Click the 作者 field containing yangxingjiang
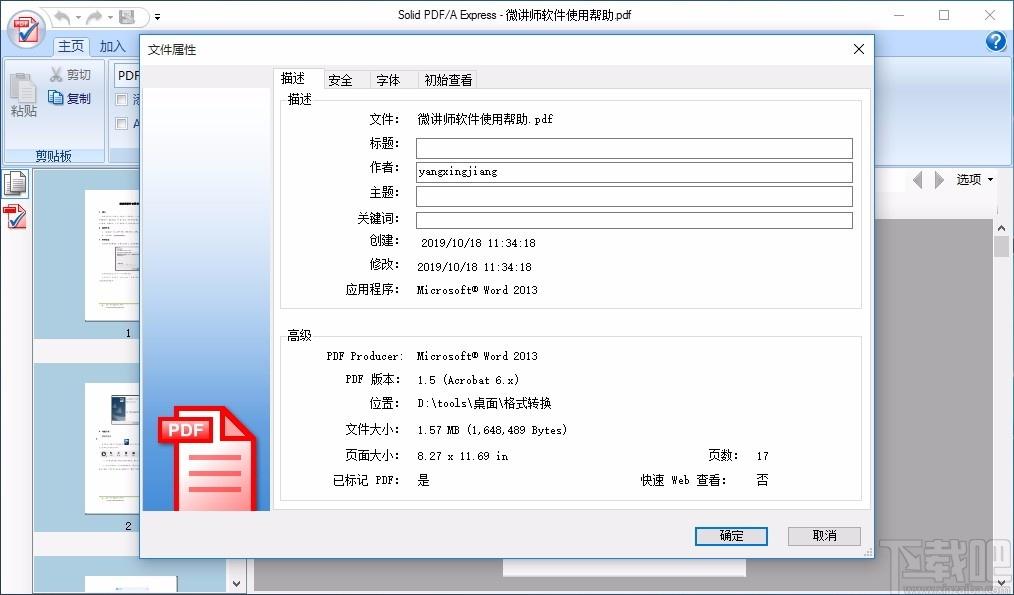Viewport: 1014px width, 595px height. coord(634,172)
